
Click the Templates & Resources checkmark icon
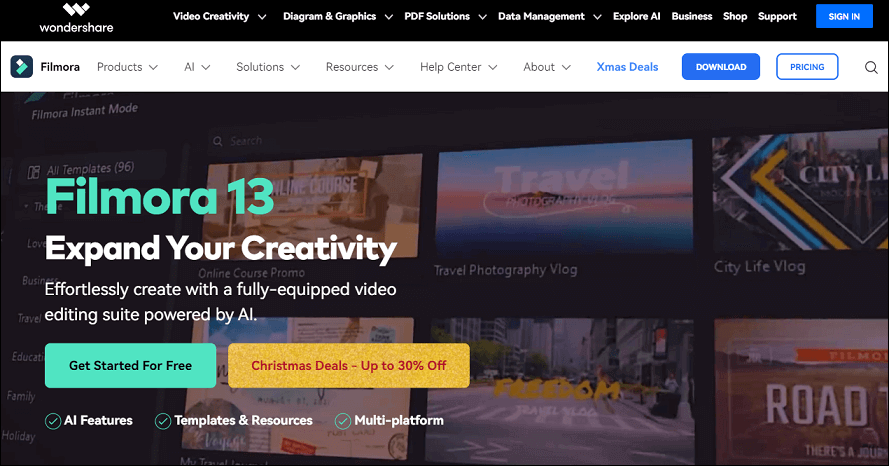point(163,421)
